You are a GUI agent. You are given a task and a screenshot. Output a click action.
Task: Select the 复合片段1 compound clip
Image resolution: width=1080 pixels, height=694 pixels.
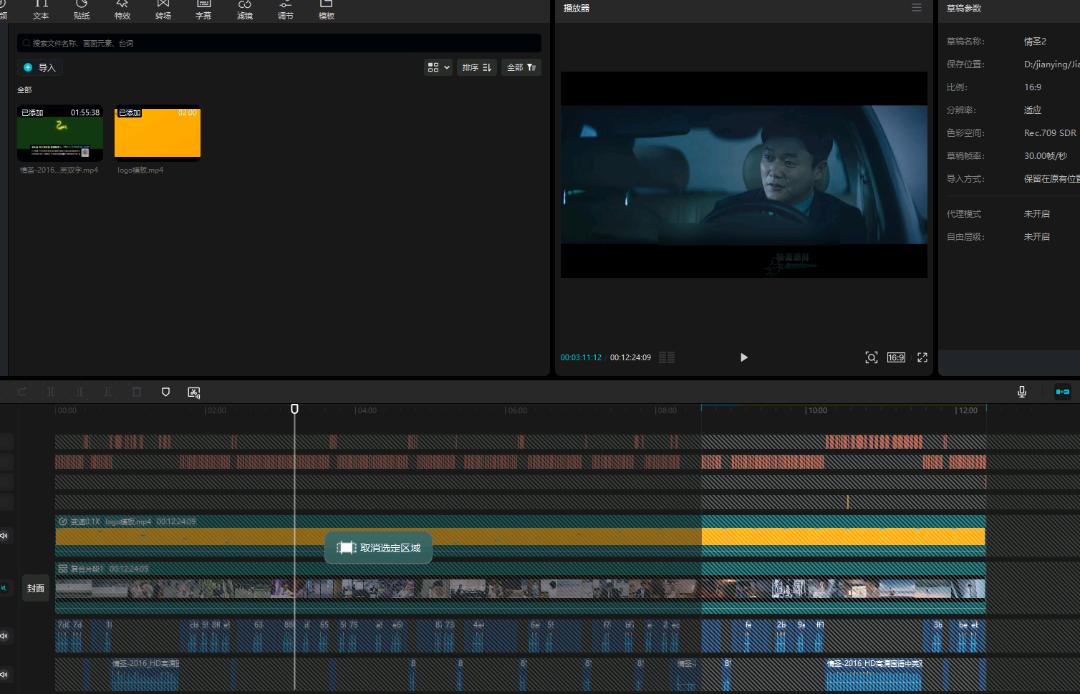pyautogui.click(x=520, y=589)
